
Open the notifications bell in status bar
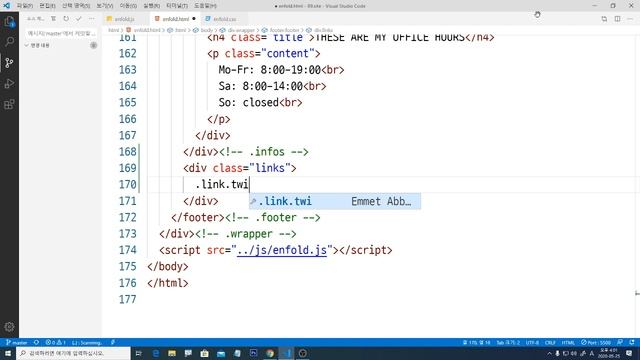coord(632,342)
